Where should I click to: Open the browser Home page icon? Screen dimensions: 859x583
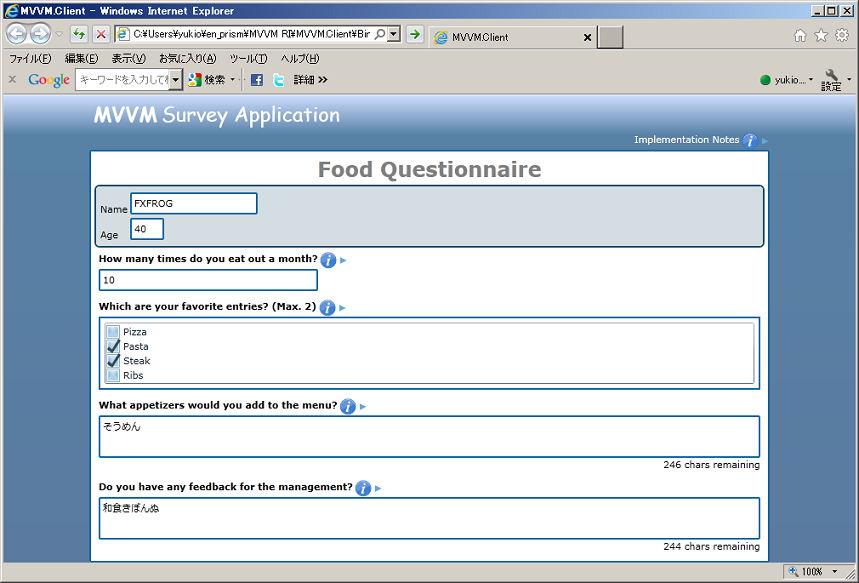pos(800,36)
